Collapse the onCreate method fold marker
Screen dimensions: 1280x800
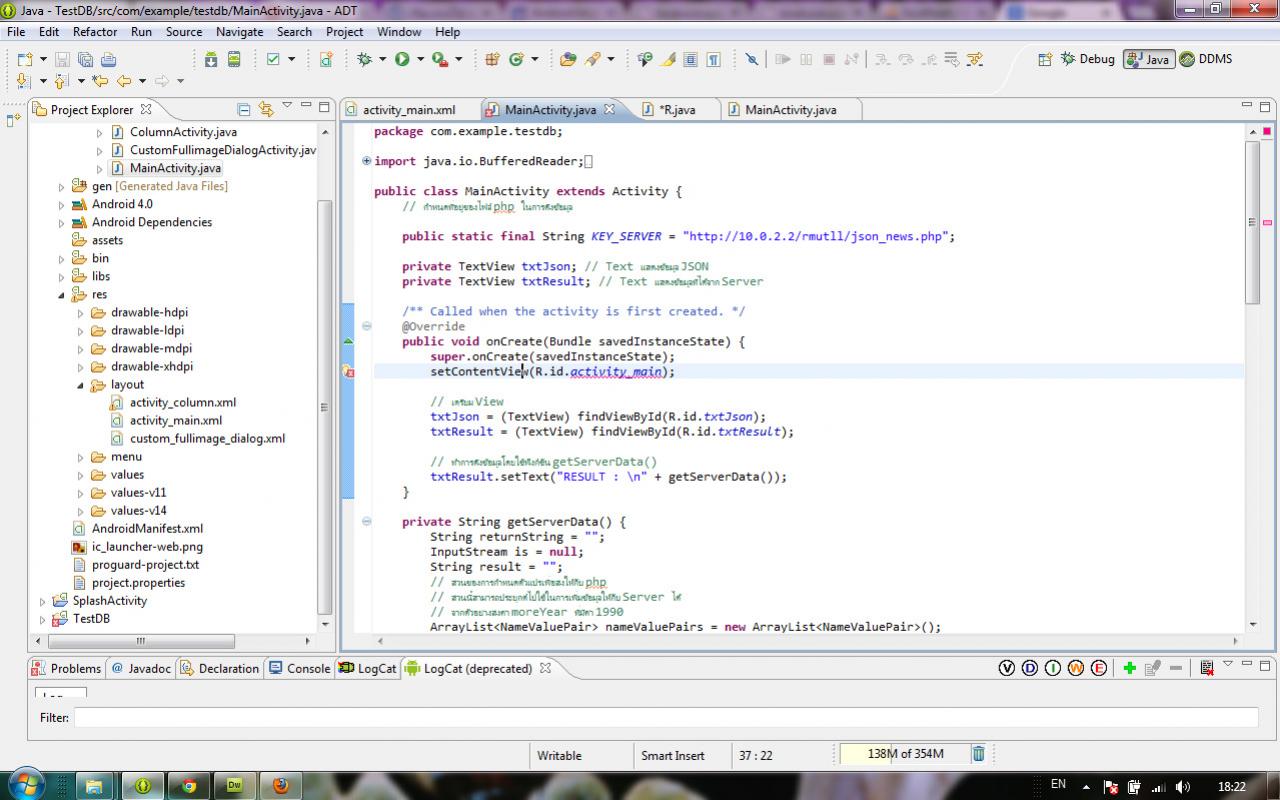[x=366, y=326]
